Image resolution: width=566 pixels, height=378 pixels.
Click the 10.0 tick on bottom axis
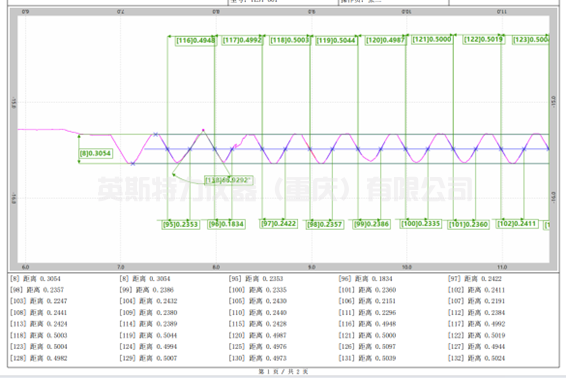tap(407, 267)
